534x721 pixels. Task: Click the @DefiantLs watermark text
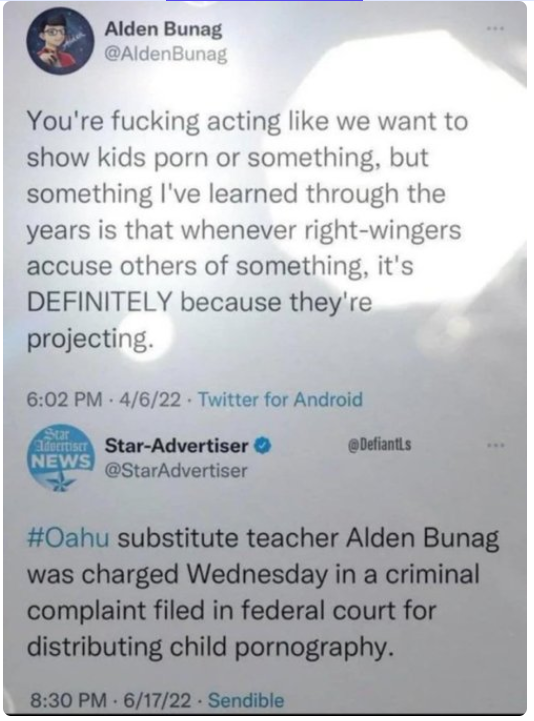point(380,445)
